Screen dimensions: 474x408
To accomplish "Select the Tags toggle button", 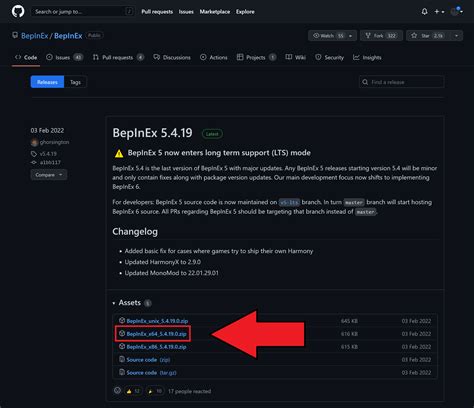I will click(75, 82).
